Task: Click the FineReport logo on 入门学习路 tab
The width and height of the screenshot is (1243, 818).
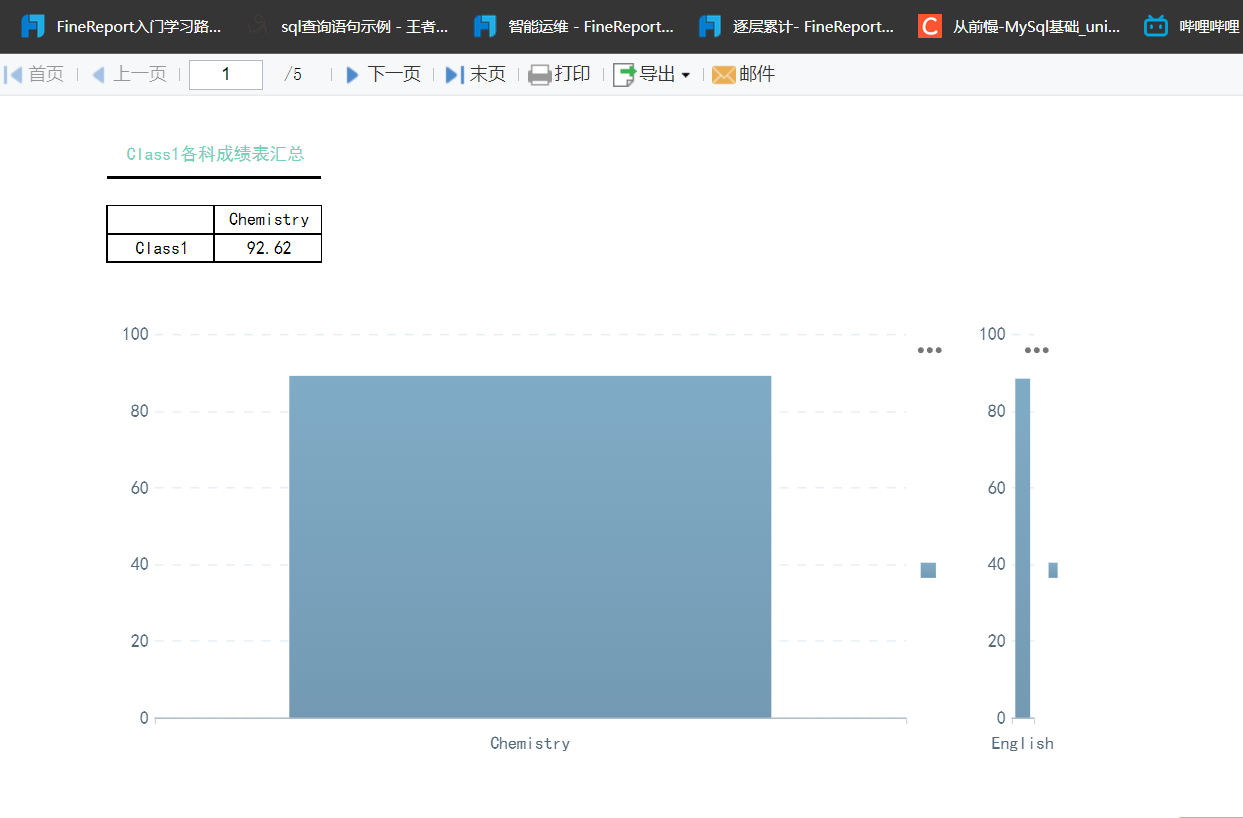Action: [33, 26]
